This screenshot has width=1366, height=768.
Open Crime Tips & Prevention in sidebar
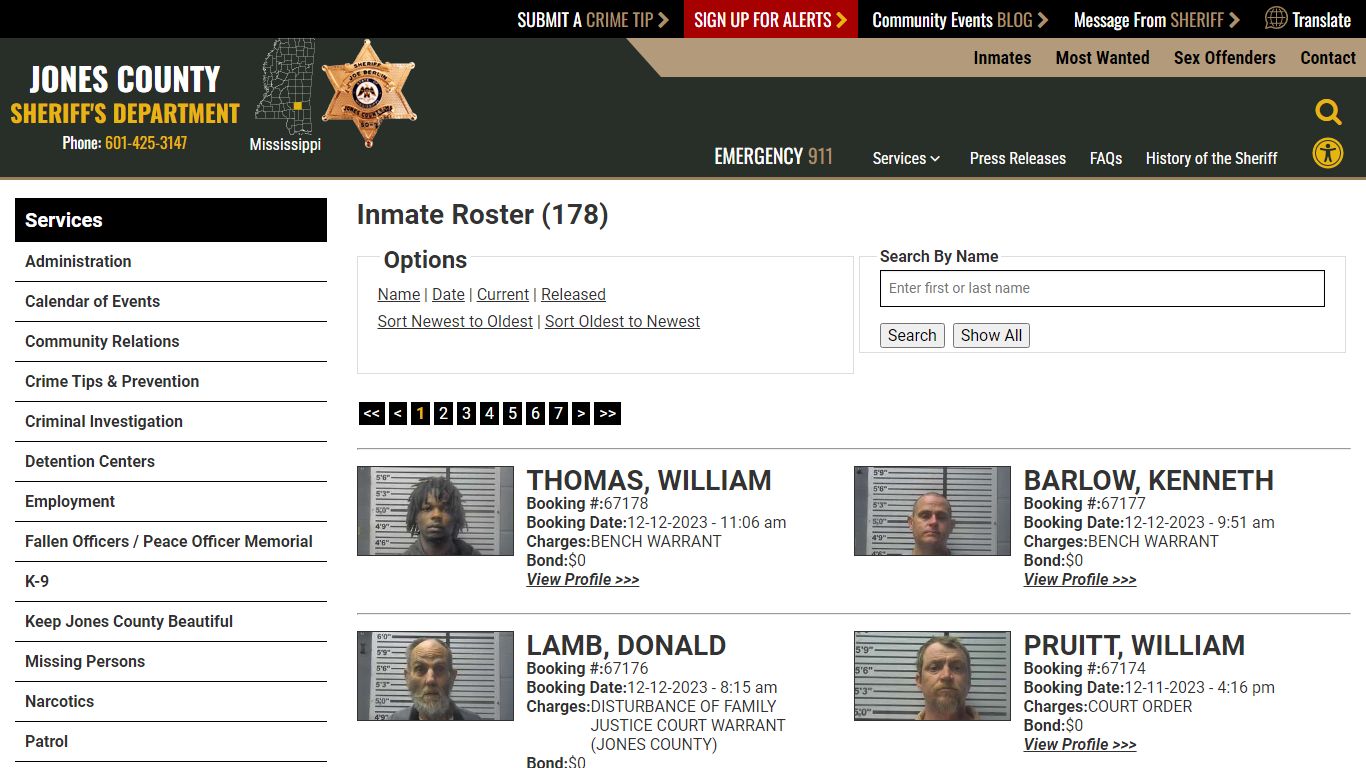pyautogui.click(x=171, y=382)
